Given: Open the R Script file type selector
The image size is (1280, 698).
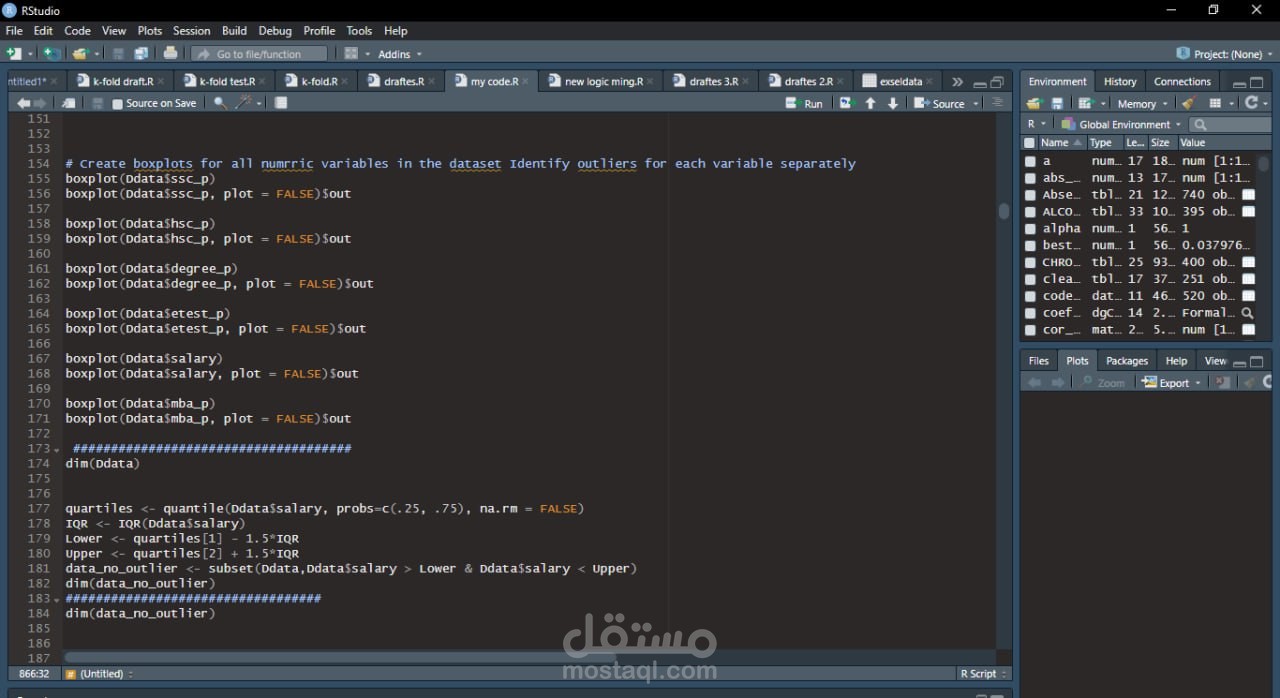Looking at the screenshot, I should click(x=984, y=674).
